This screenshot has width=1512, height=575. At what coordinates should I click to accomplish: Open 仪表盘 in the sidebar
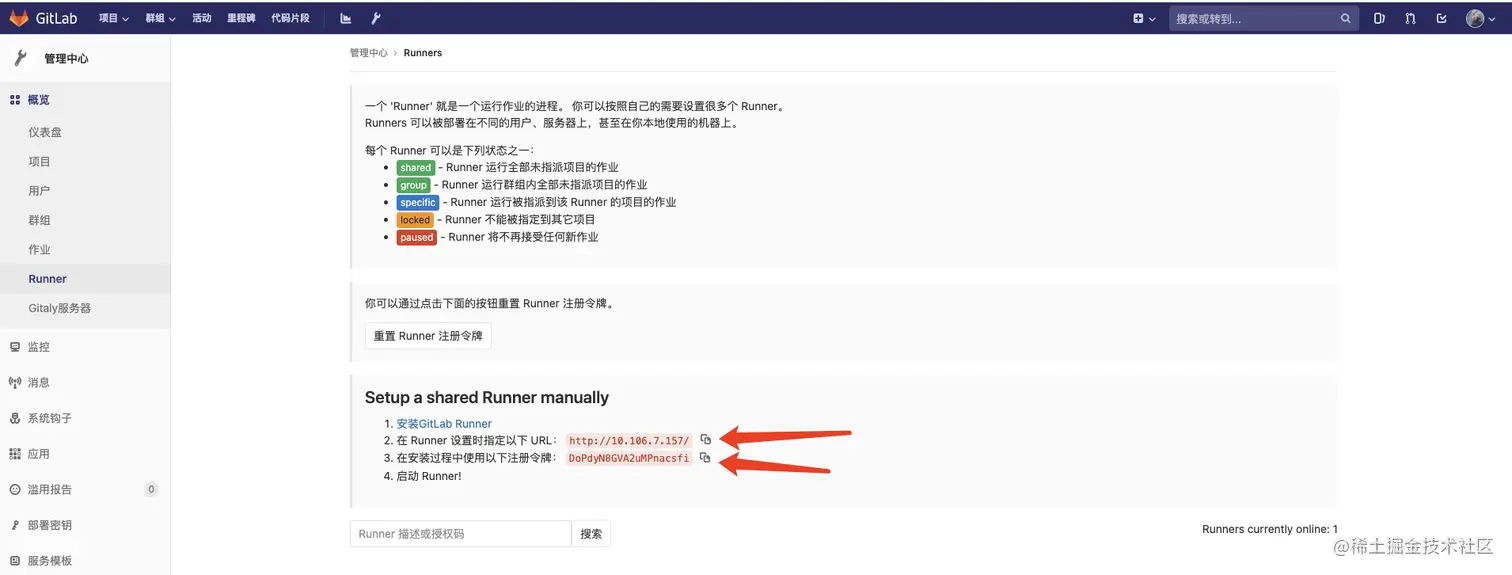(x=45, y=132)
